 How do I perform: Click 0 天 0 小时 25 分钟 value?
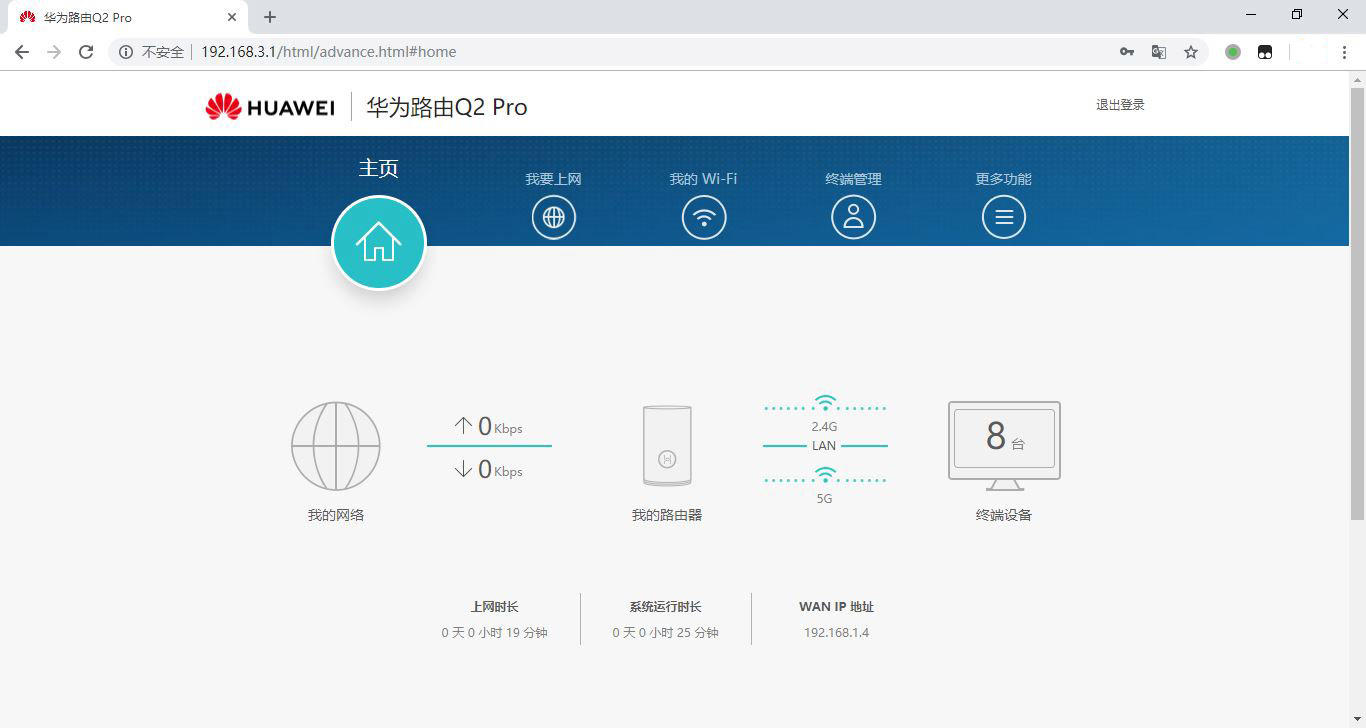tap(666, 633)
